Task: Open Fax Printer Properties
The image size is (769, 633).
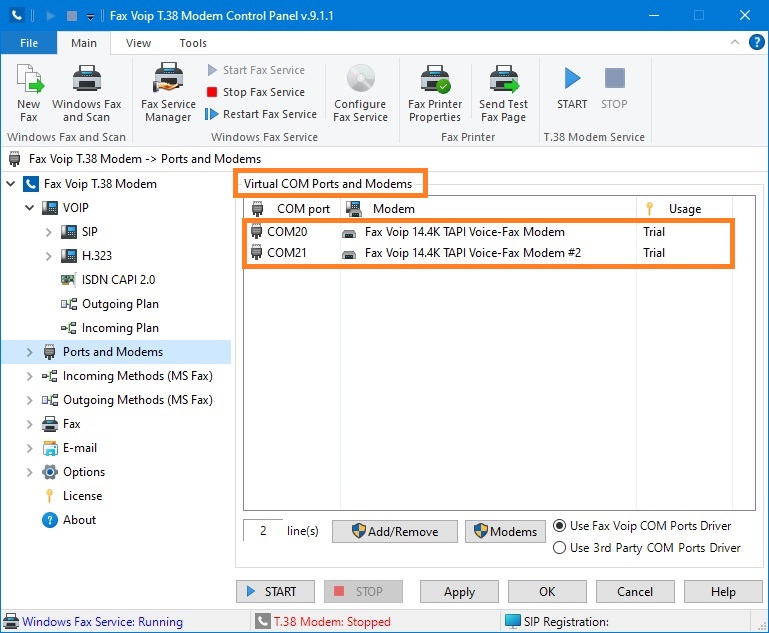Action: pos(435,93)
